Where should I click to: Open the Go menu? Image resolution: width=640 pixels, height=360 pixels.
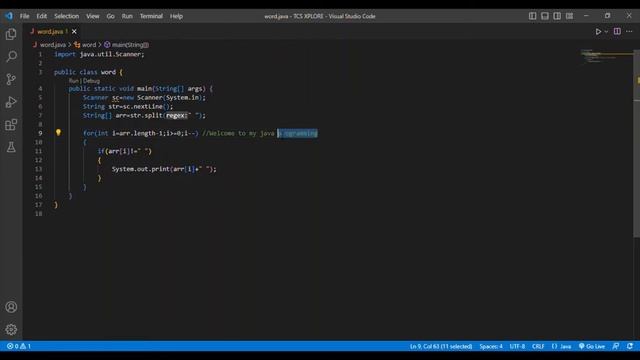(x=111, y=16)
